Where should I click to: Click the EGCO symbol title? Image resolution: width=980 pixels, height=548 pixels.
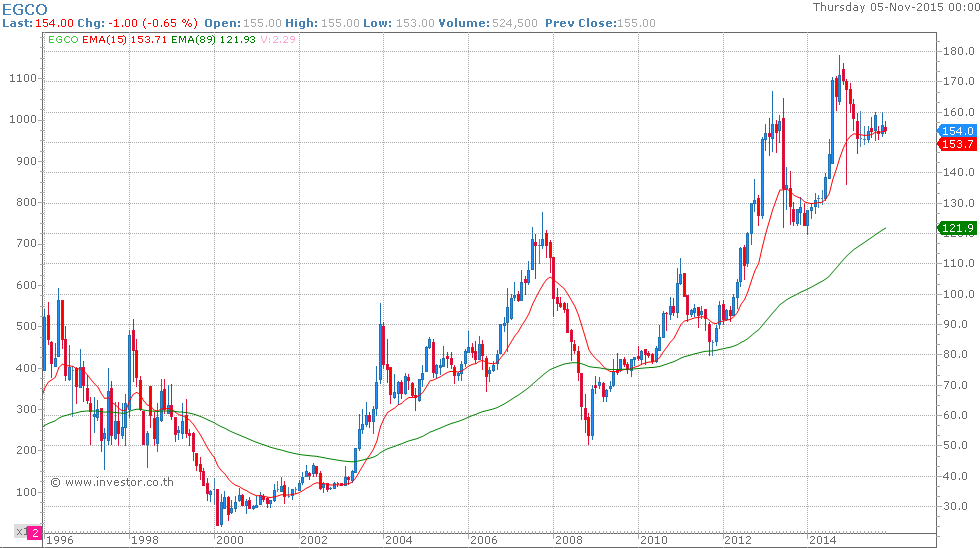pos(25,9)
